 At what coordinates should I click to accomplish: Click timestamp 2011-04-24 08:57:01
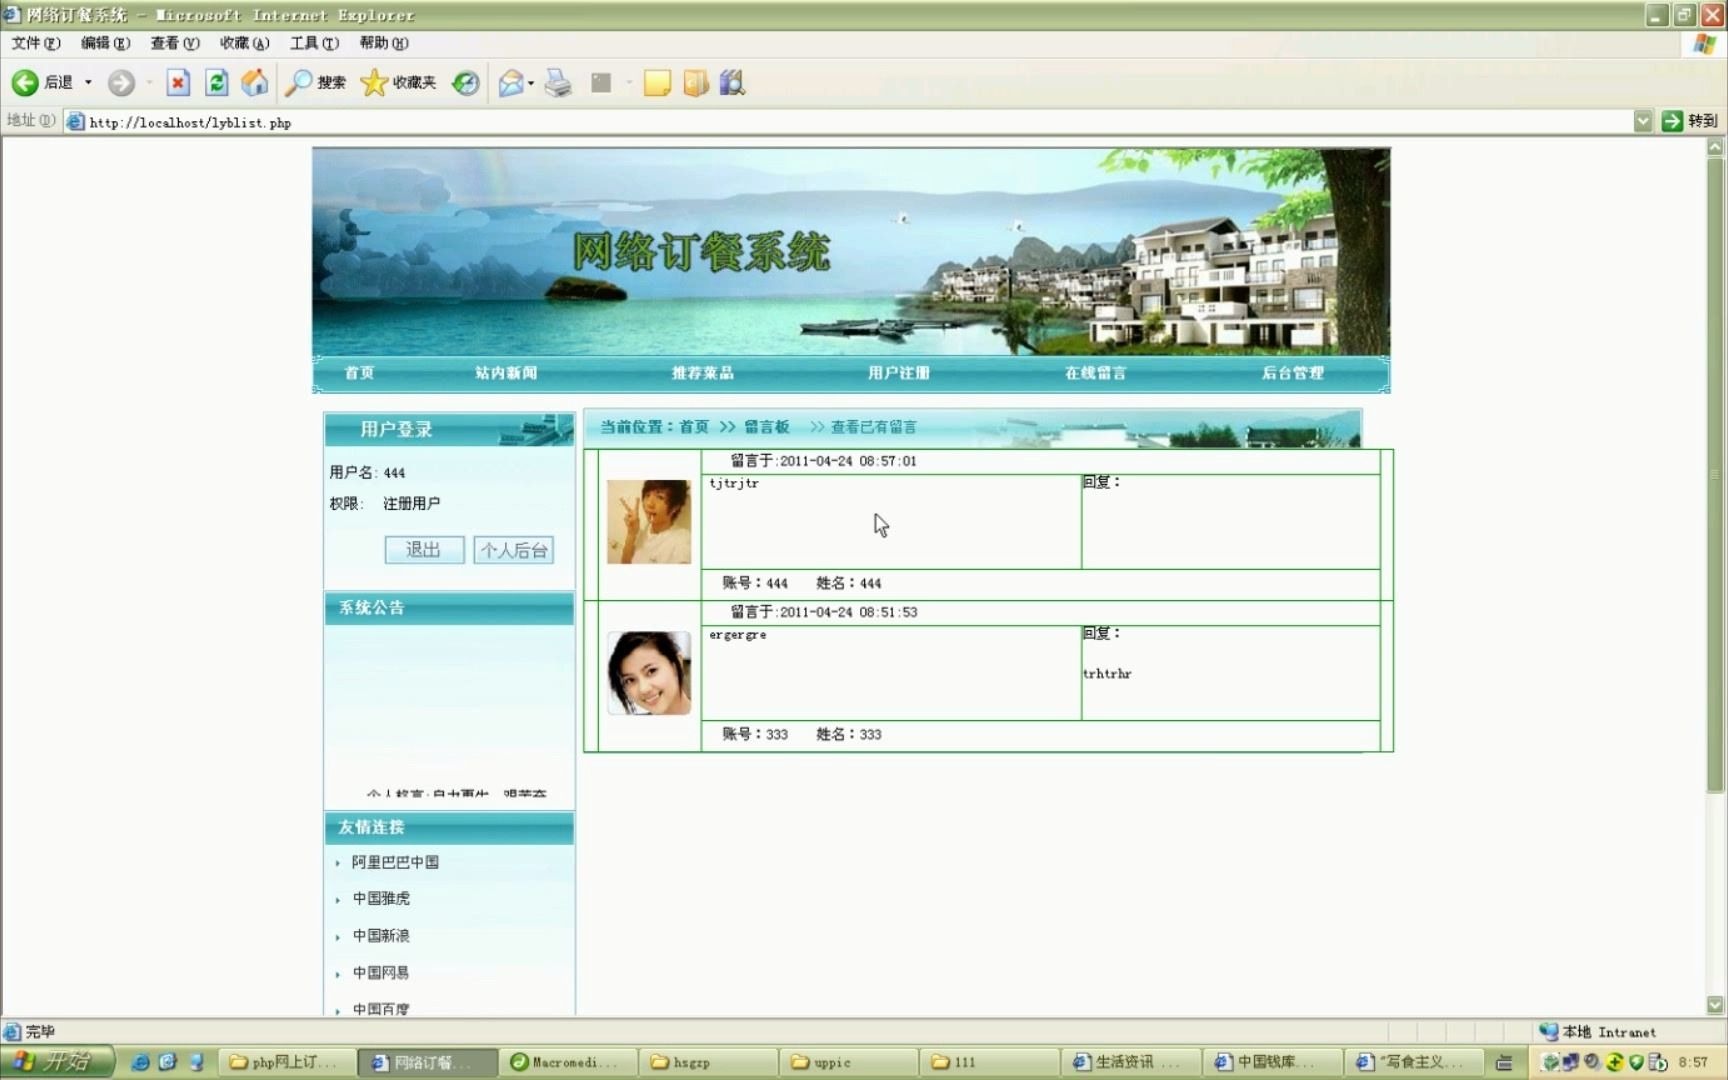pyautogui.click(x=848, y=461)
